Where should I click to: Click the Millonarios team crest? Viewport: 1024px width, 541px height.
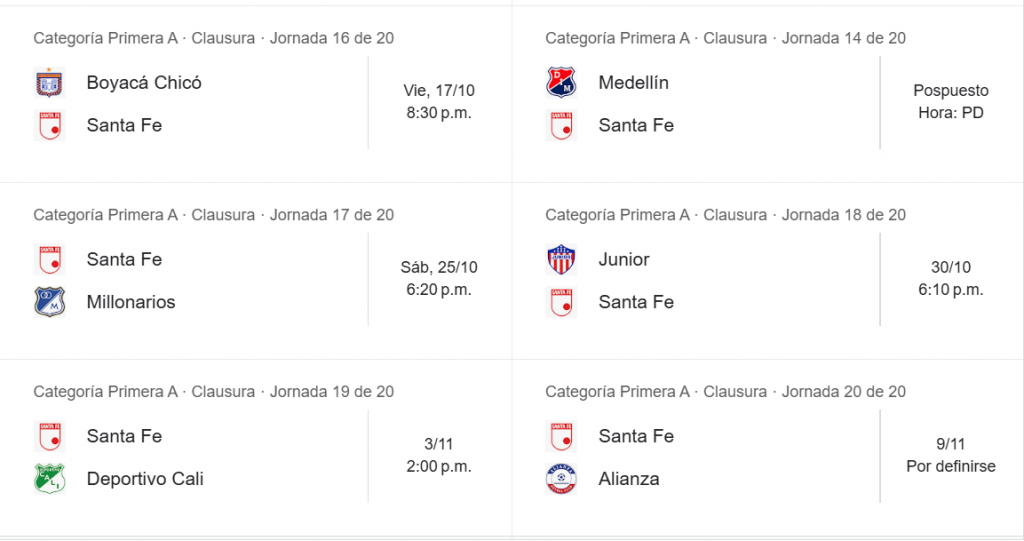coord(49,302)
